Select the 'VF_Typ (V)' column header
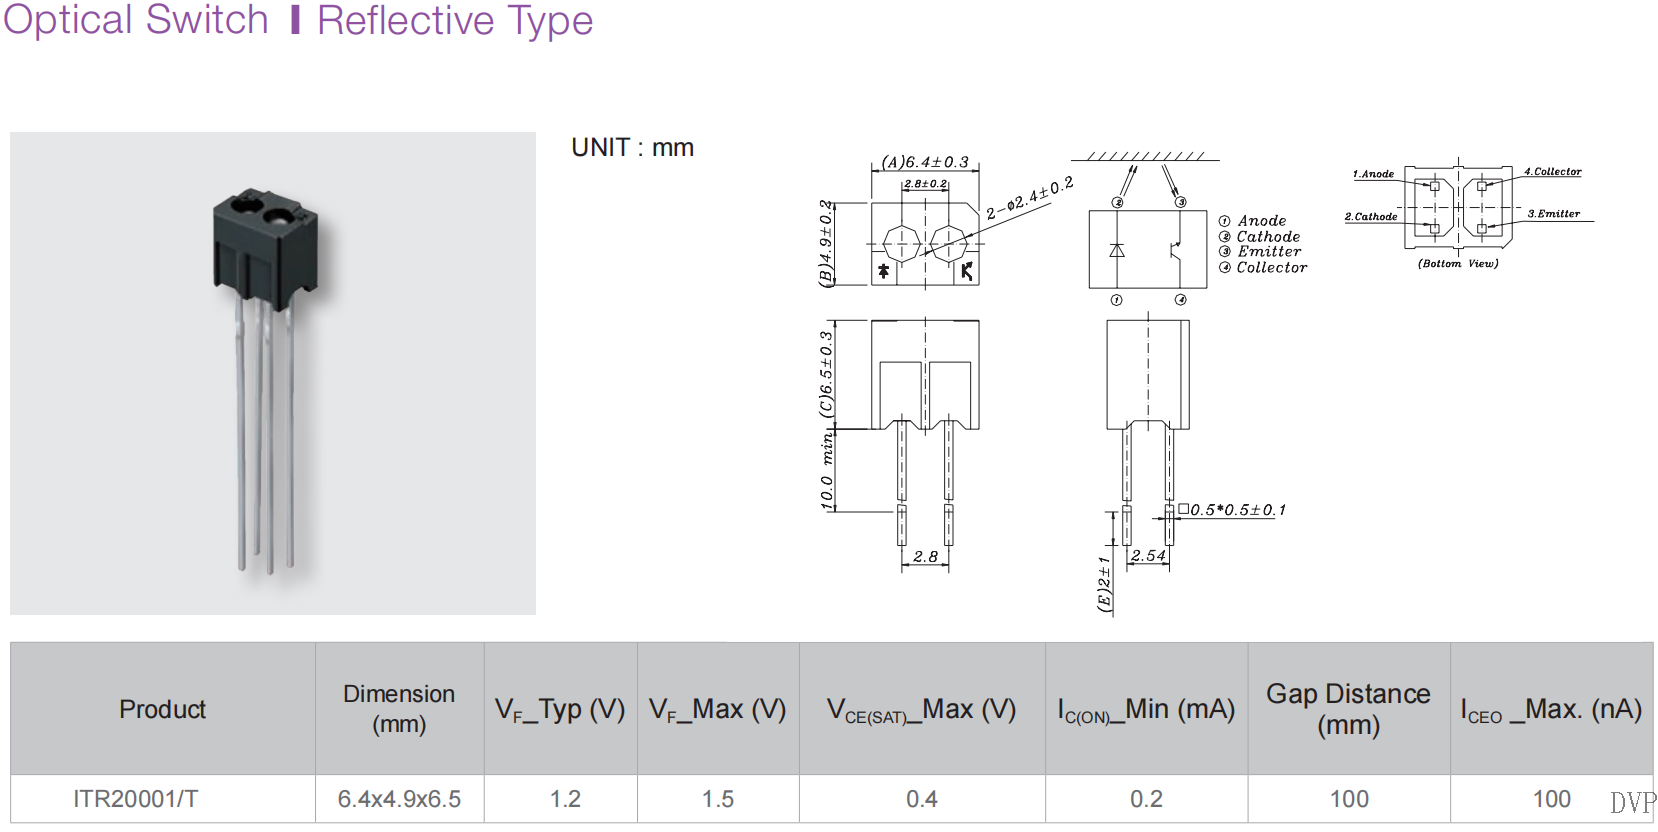The width and height of the screenshot is (1658, 832). coord(560,709)
